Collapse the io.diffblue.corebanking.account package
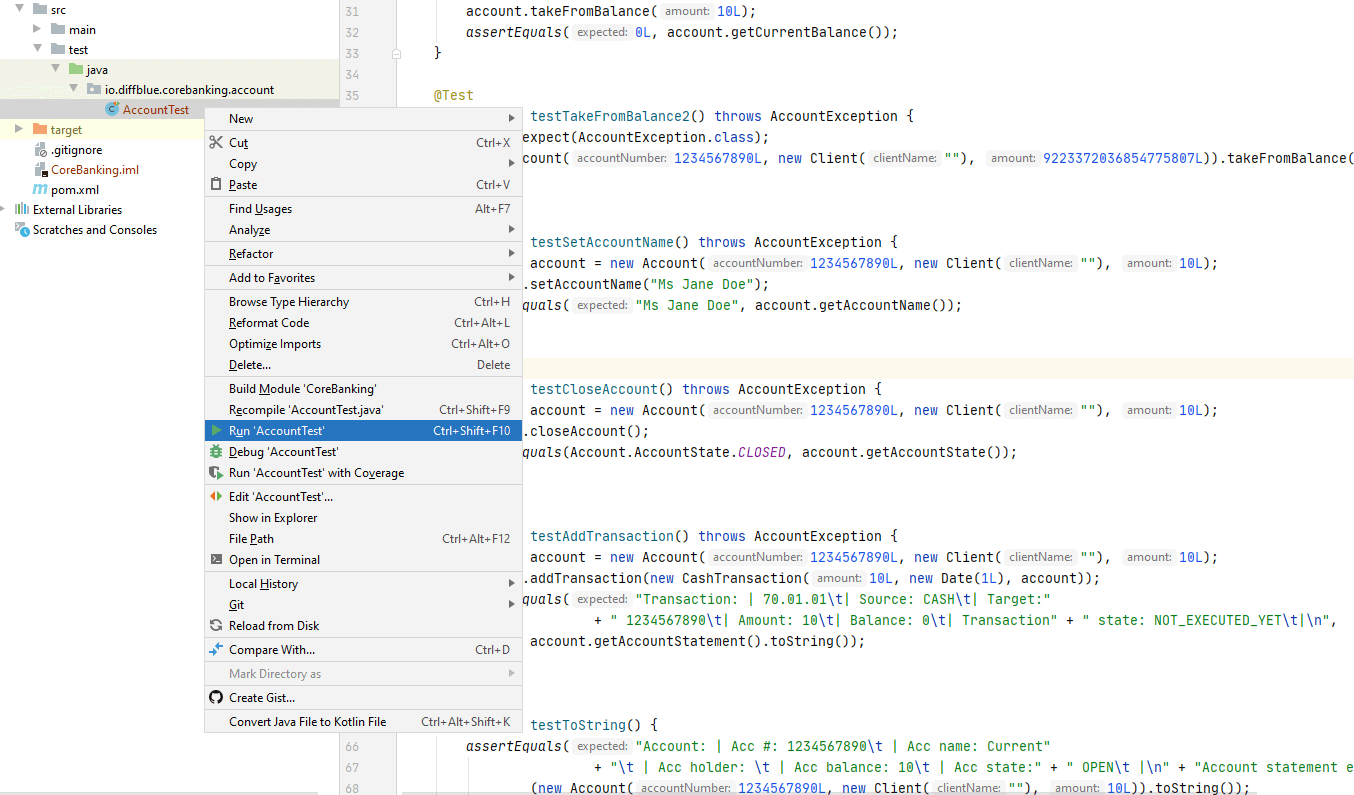This screenshot has height=795, width=1354. [74, 90]
